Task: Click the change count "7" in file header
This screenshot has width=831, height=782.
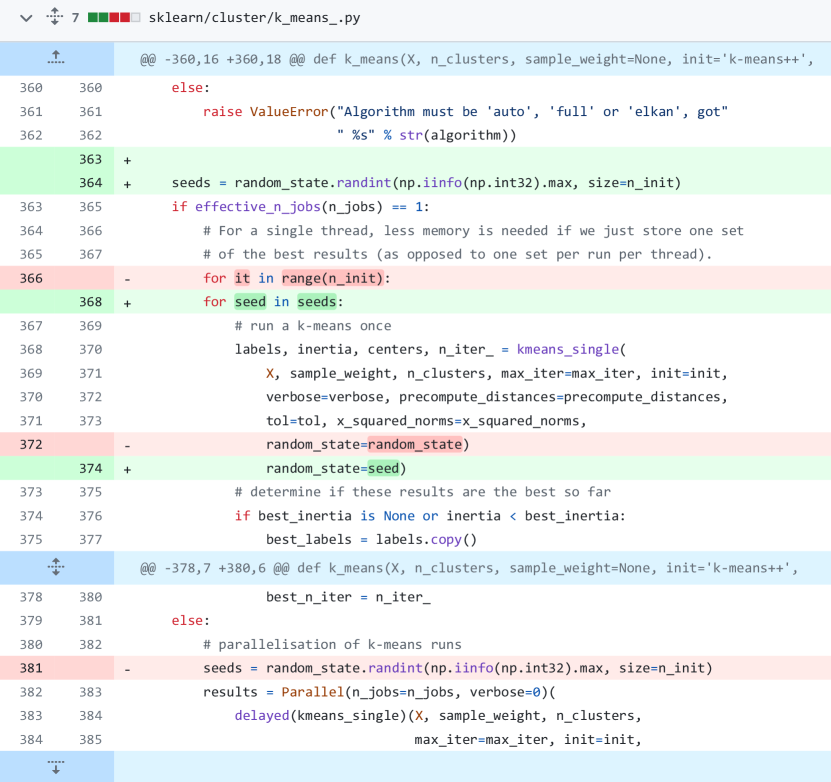Action: point(75,18)
